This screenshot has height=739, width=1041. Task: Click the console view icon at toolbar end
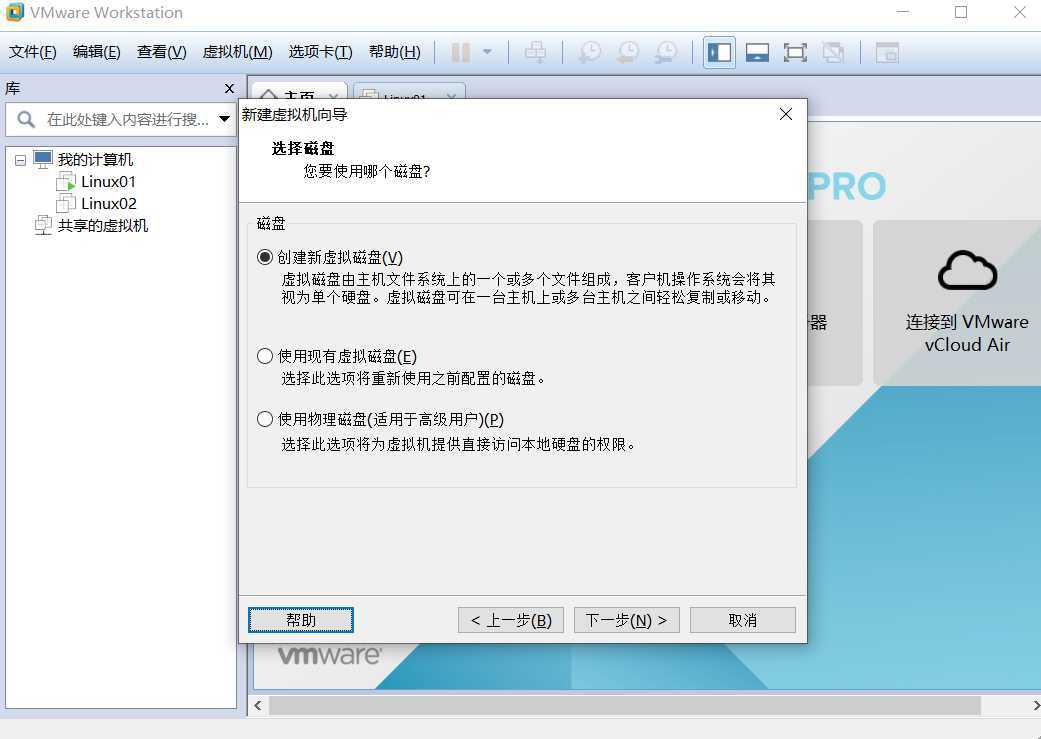tap(887, 52)
